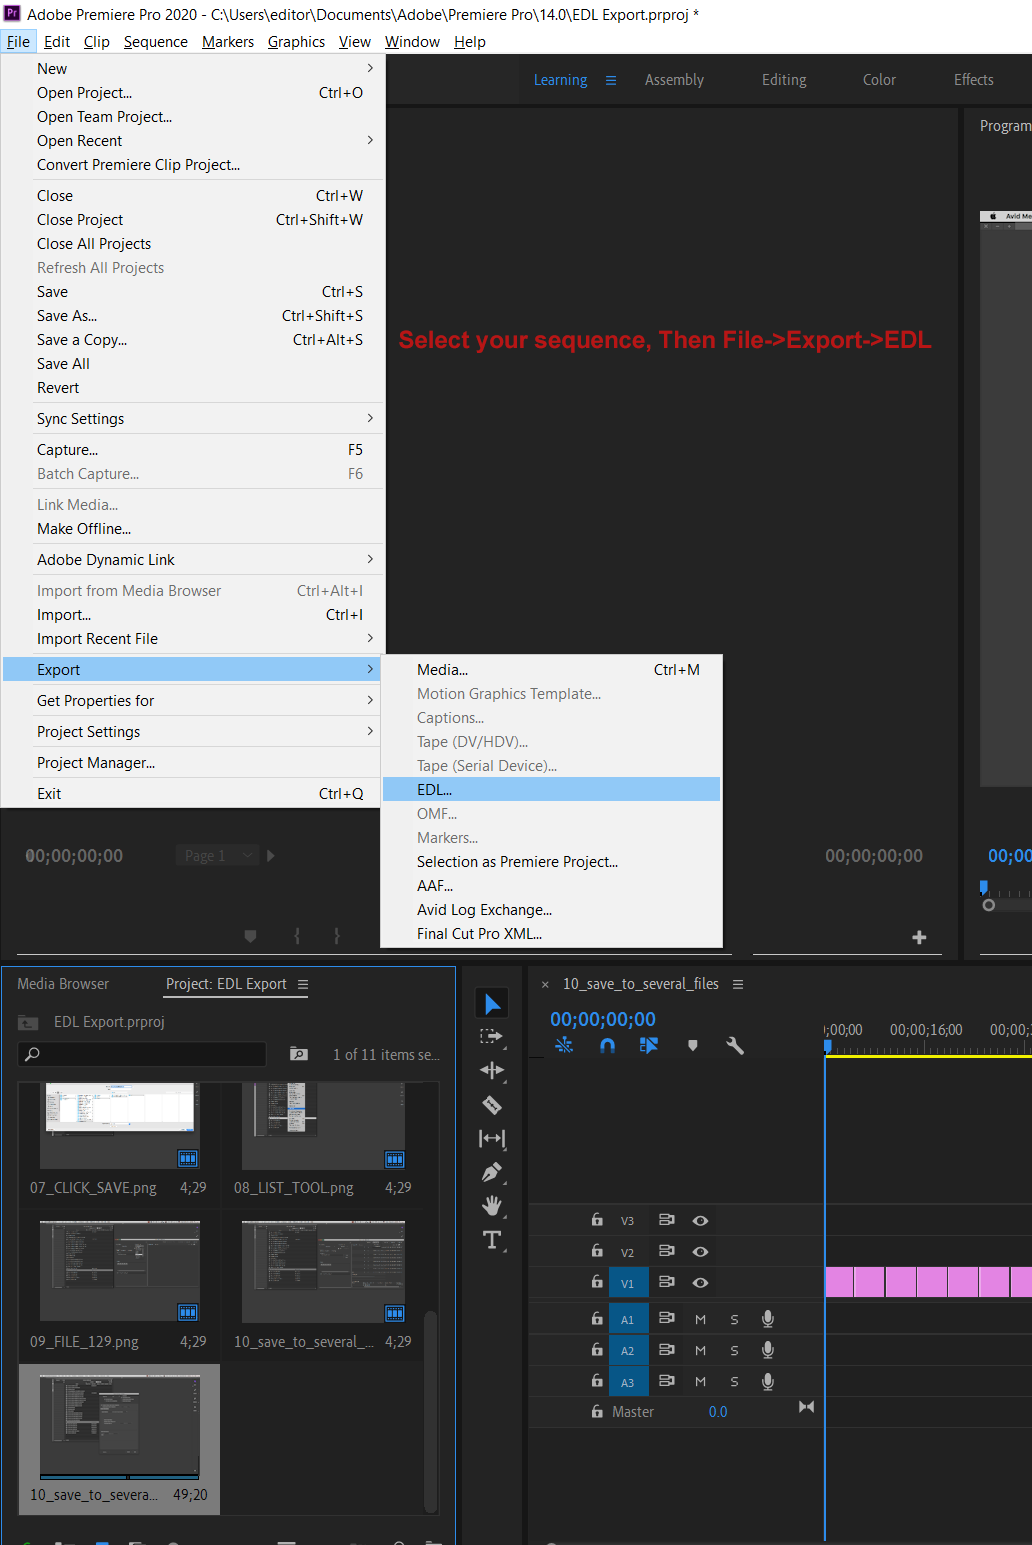The height and width of the screenshot is (1545, 1032).
Task: Enable voice-over record on A1
Action: pos(768,1319)
